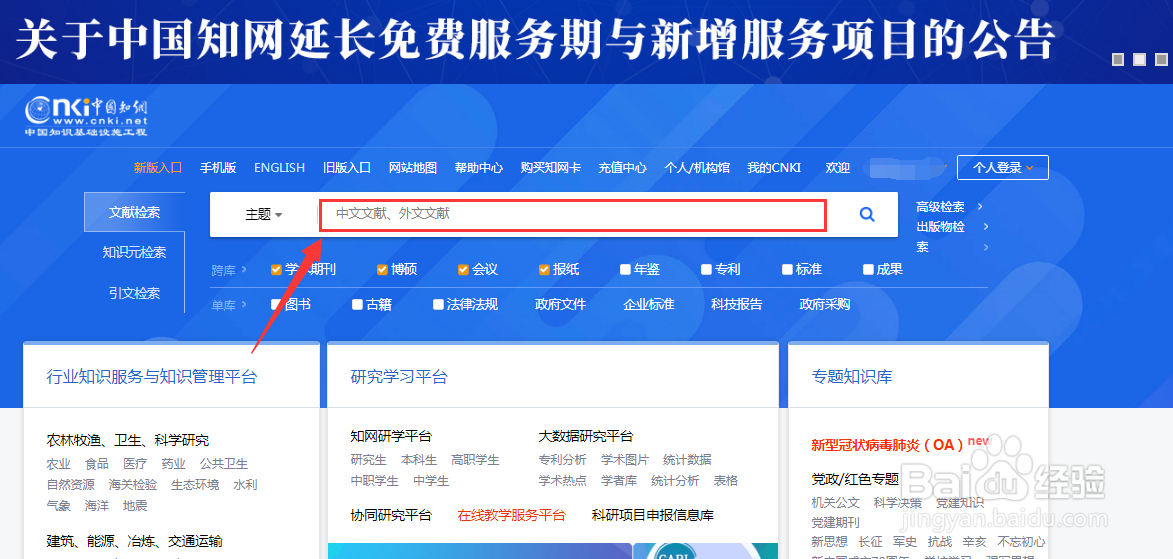Viewport: 1173px width, 559px height.
Task: Enable the 标准 checkbox
Action: click(x=787, y=269)
